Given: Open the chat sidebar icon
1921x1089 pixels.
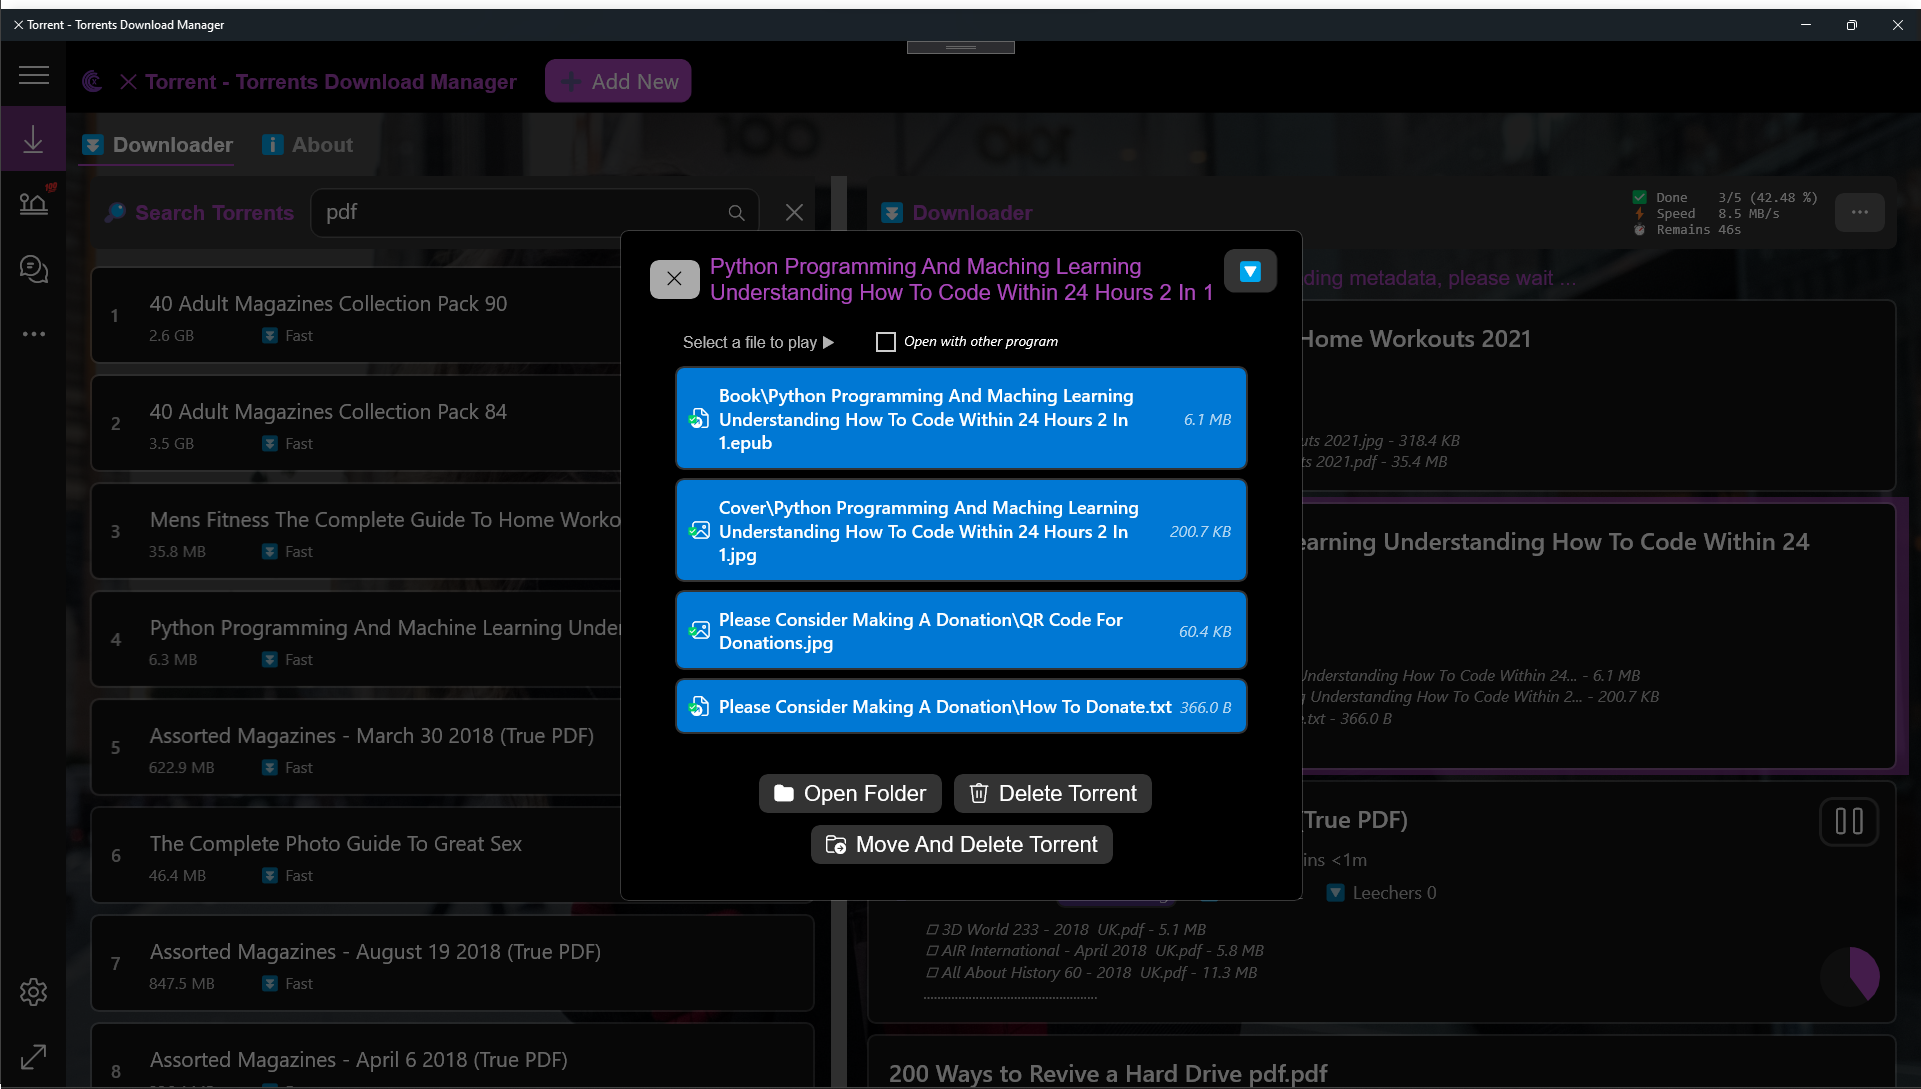Looking at the screenshot, I should click(x=33, y=268).
